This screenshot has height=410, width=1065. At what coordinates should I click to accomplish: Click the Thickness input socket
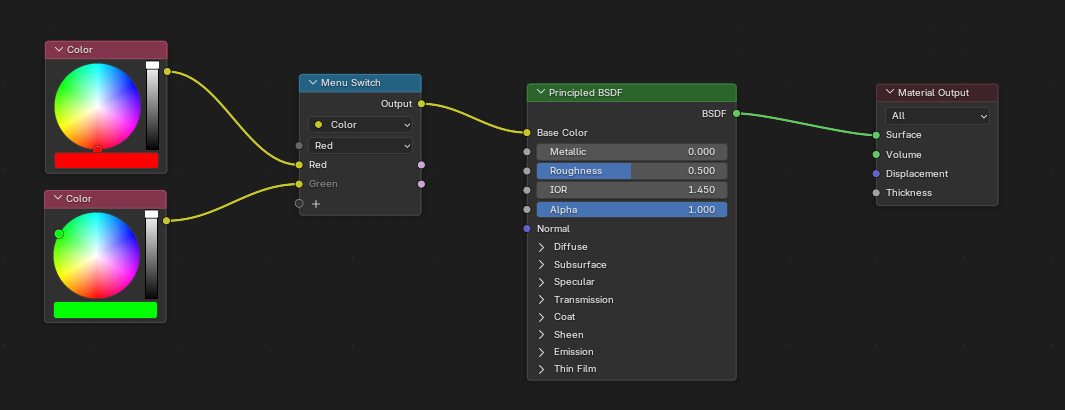pos(876,193)
